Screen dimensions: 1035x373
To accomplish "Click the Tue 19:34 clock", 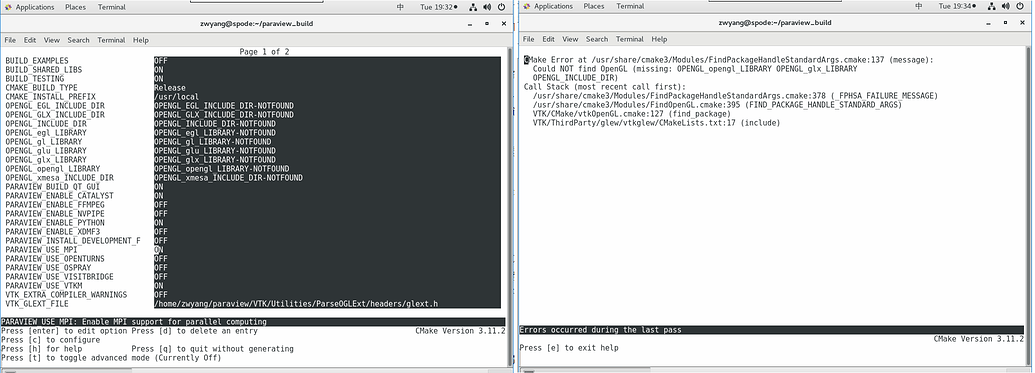I will [x=955, y=7].
